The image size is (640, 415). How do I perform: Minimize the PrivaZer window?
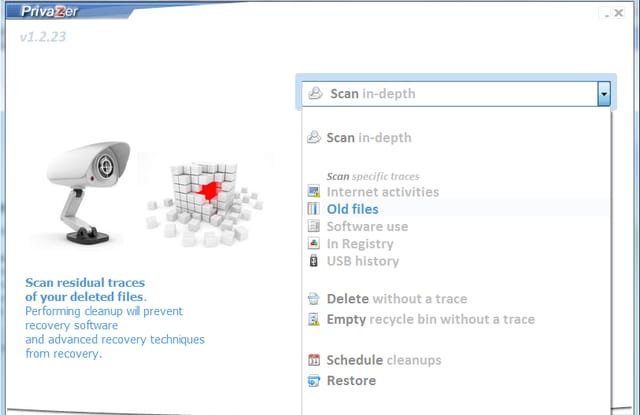[x=607, y=13]
